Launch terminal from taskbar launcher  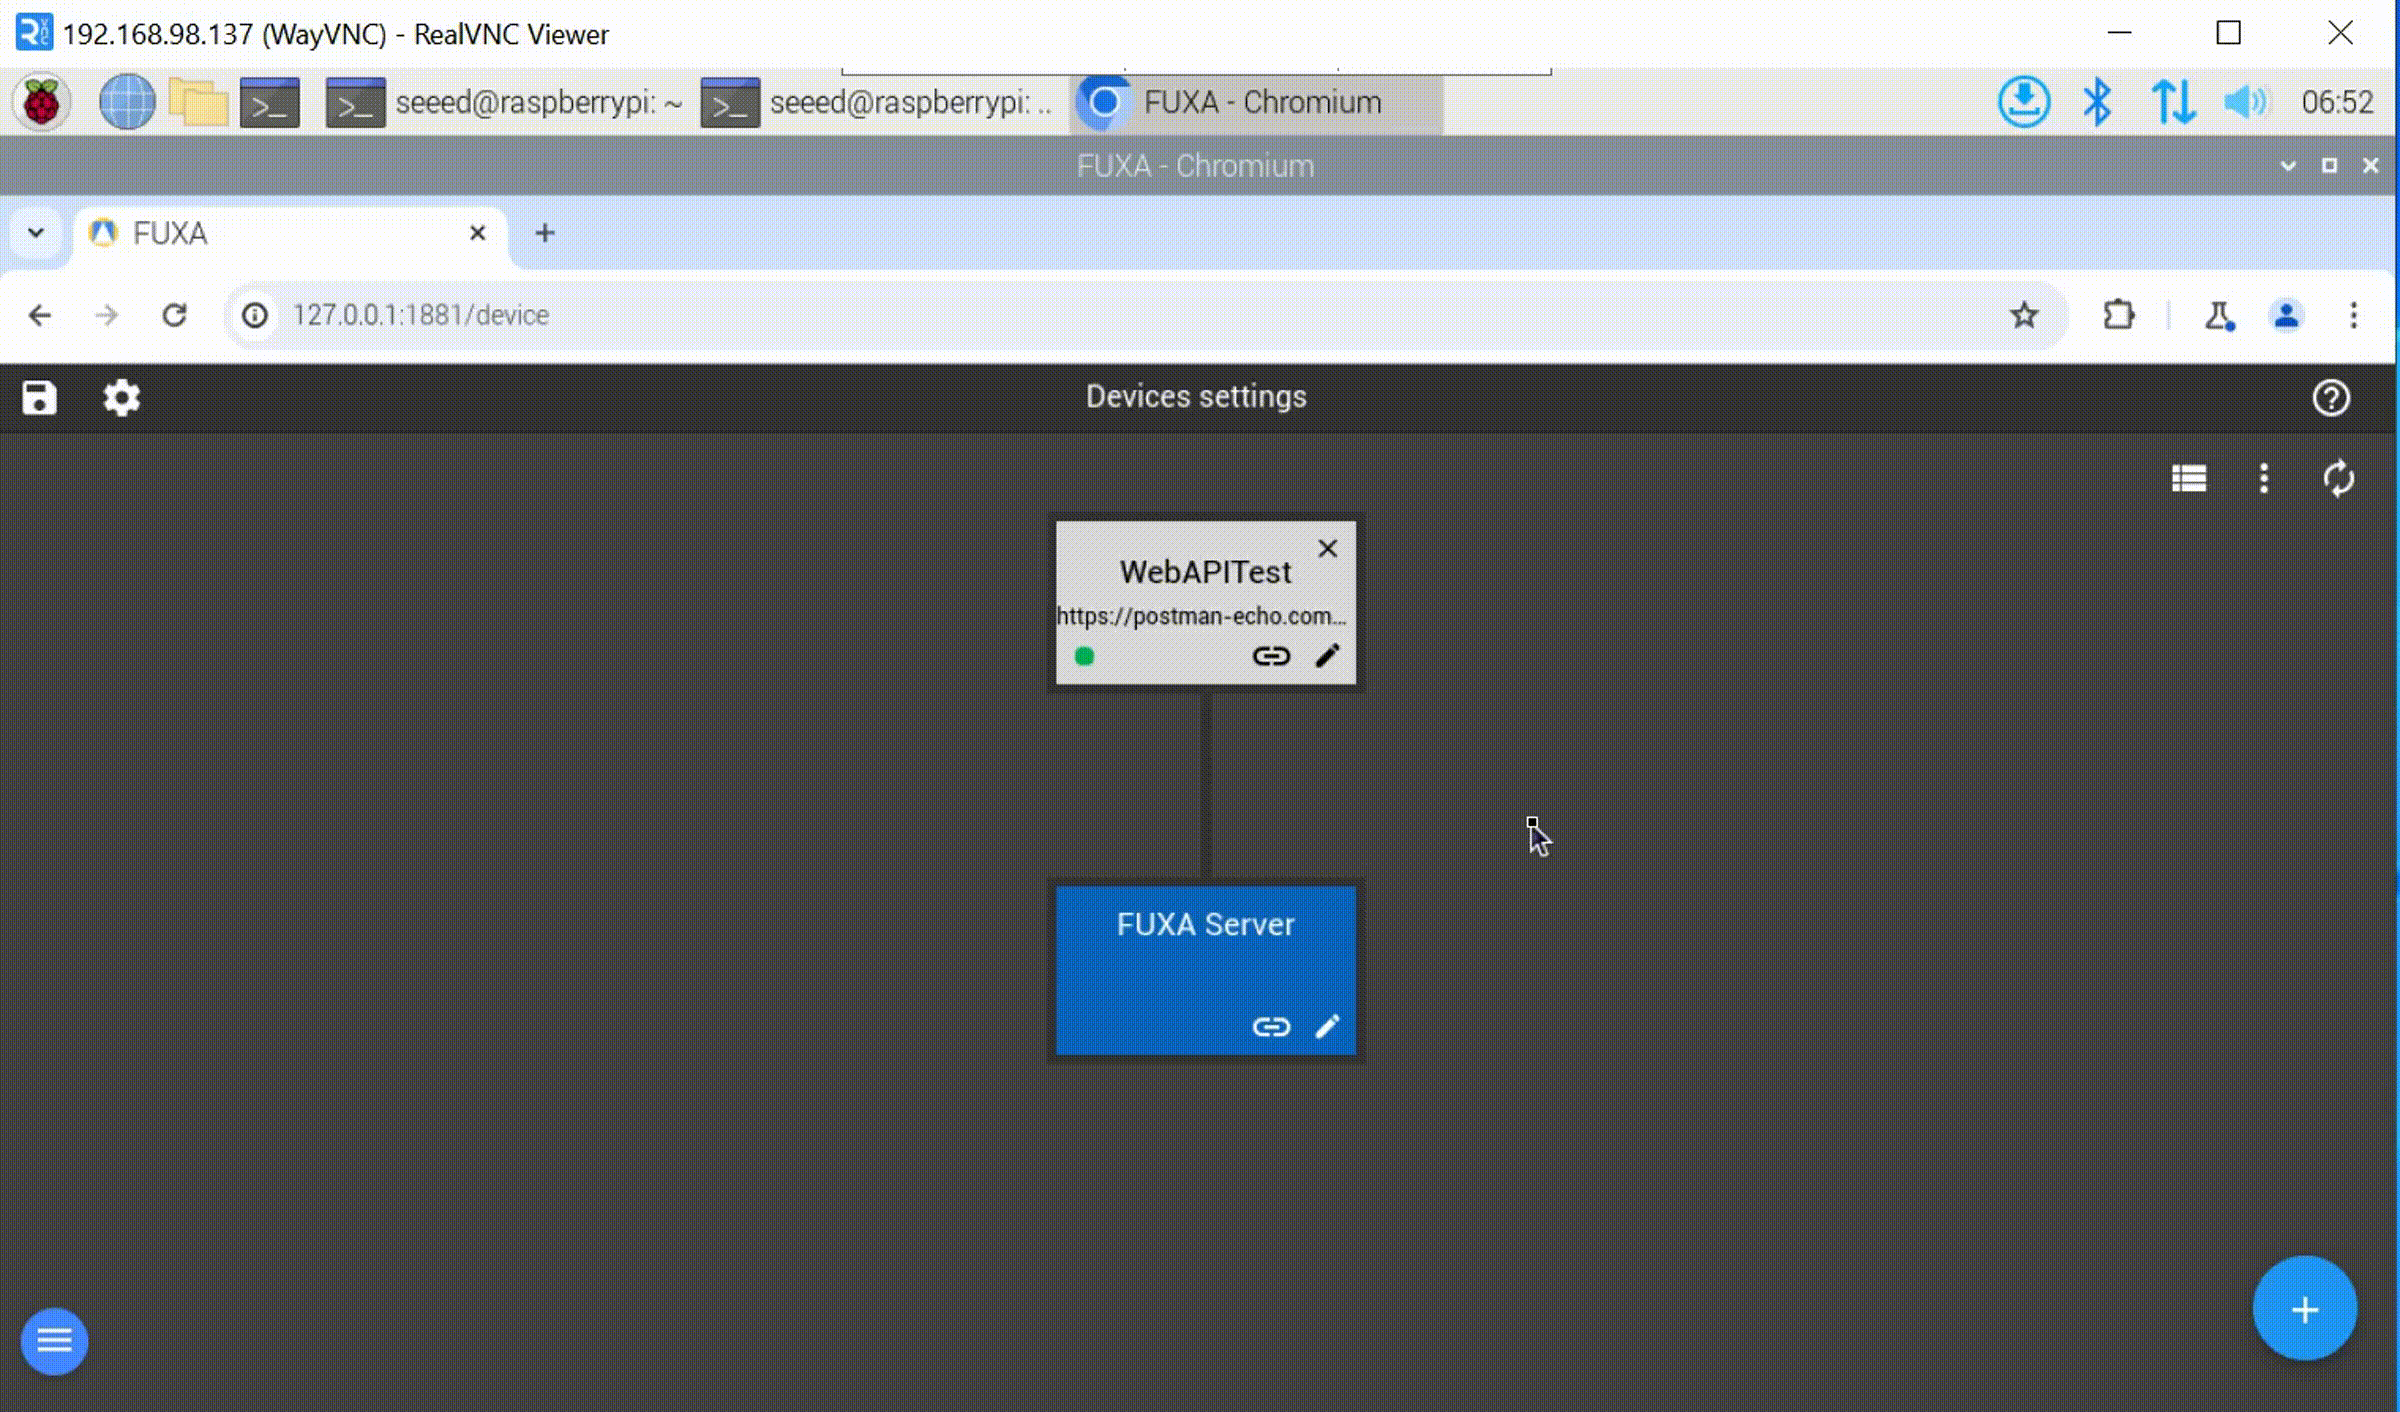[270, 102]
